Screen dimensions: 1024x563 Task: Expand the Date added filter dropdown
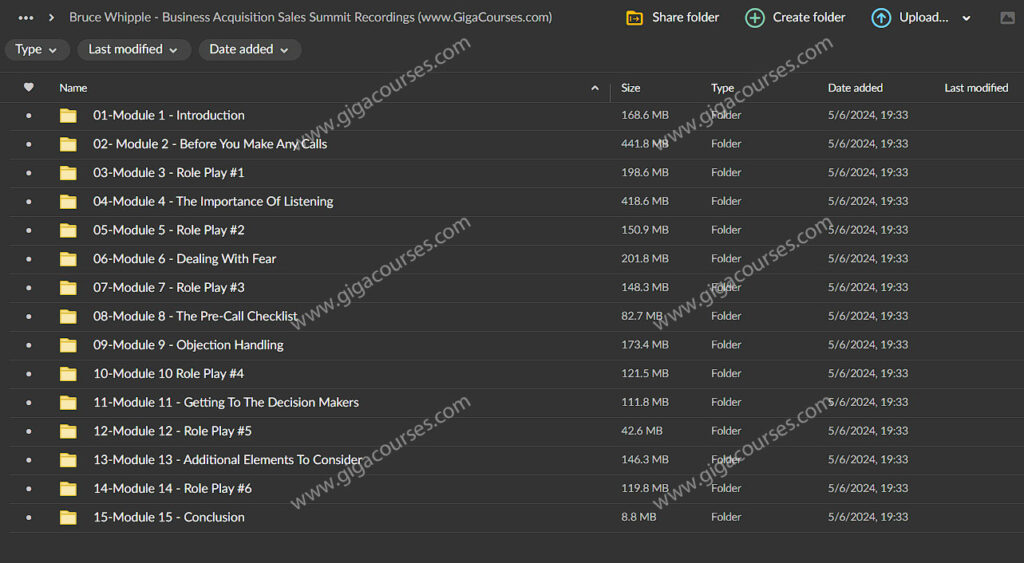pos(249,50)
